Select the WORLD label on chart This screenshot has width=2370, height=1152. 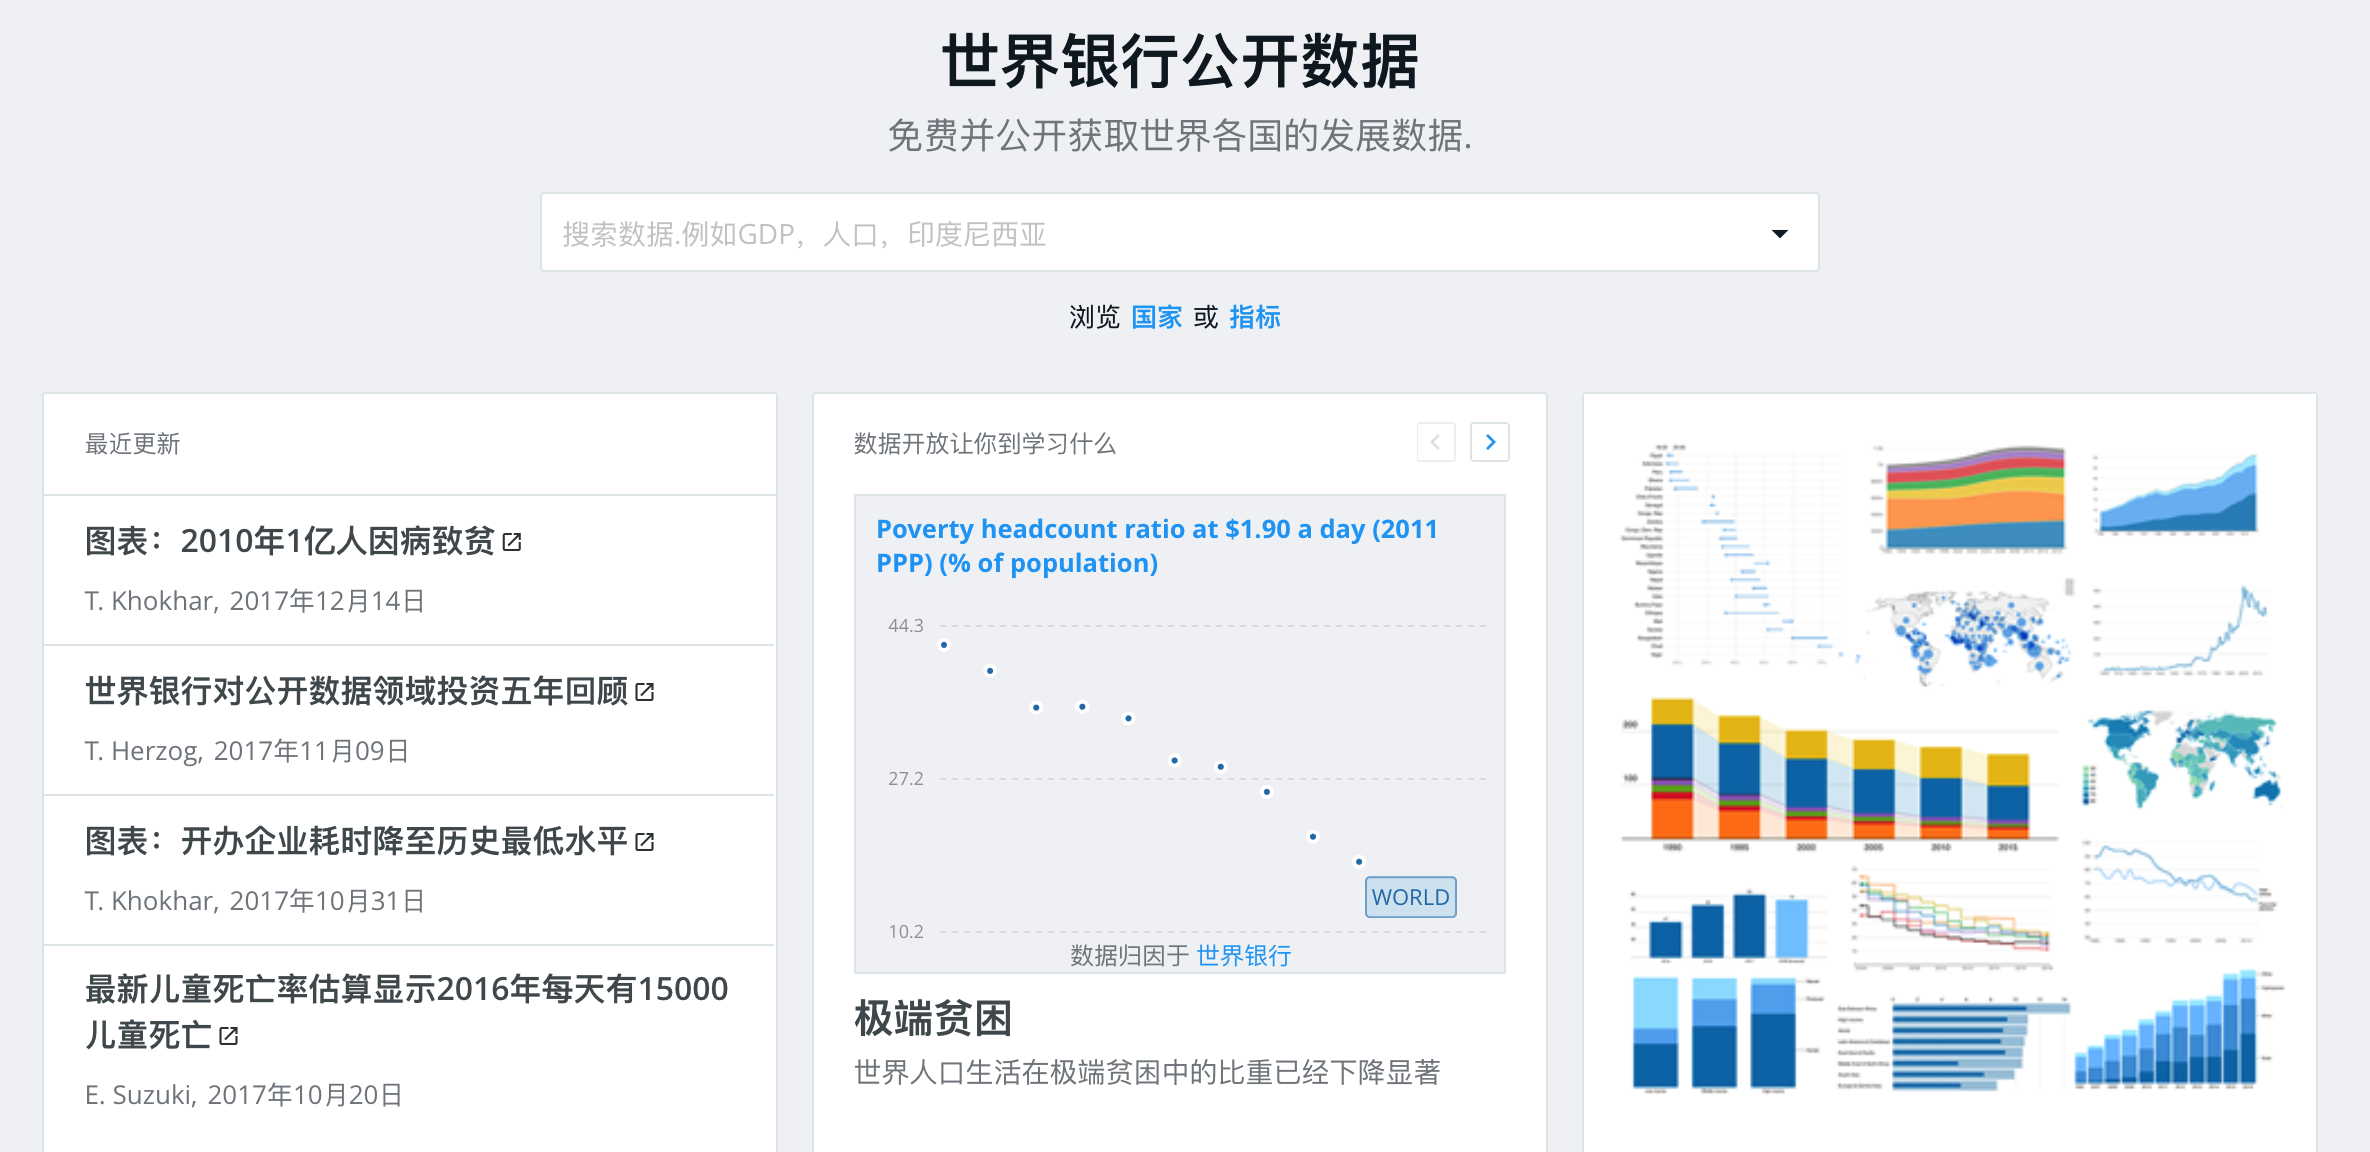coord(1410,897)
